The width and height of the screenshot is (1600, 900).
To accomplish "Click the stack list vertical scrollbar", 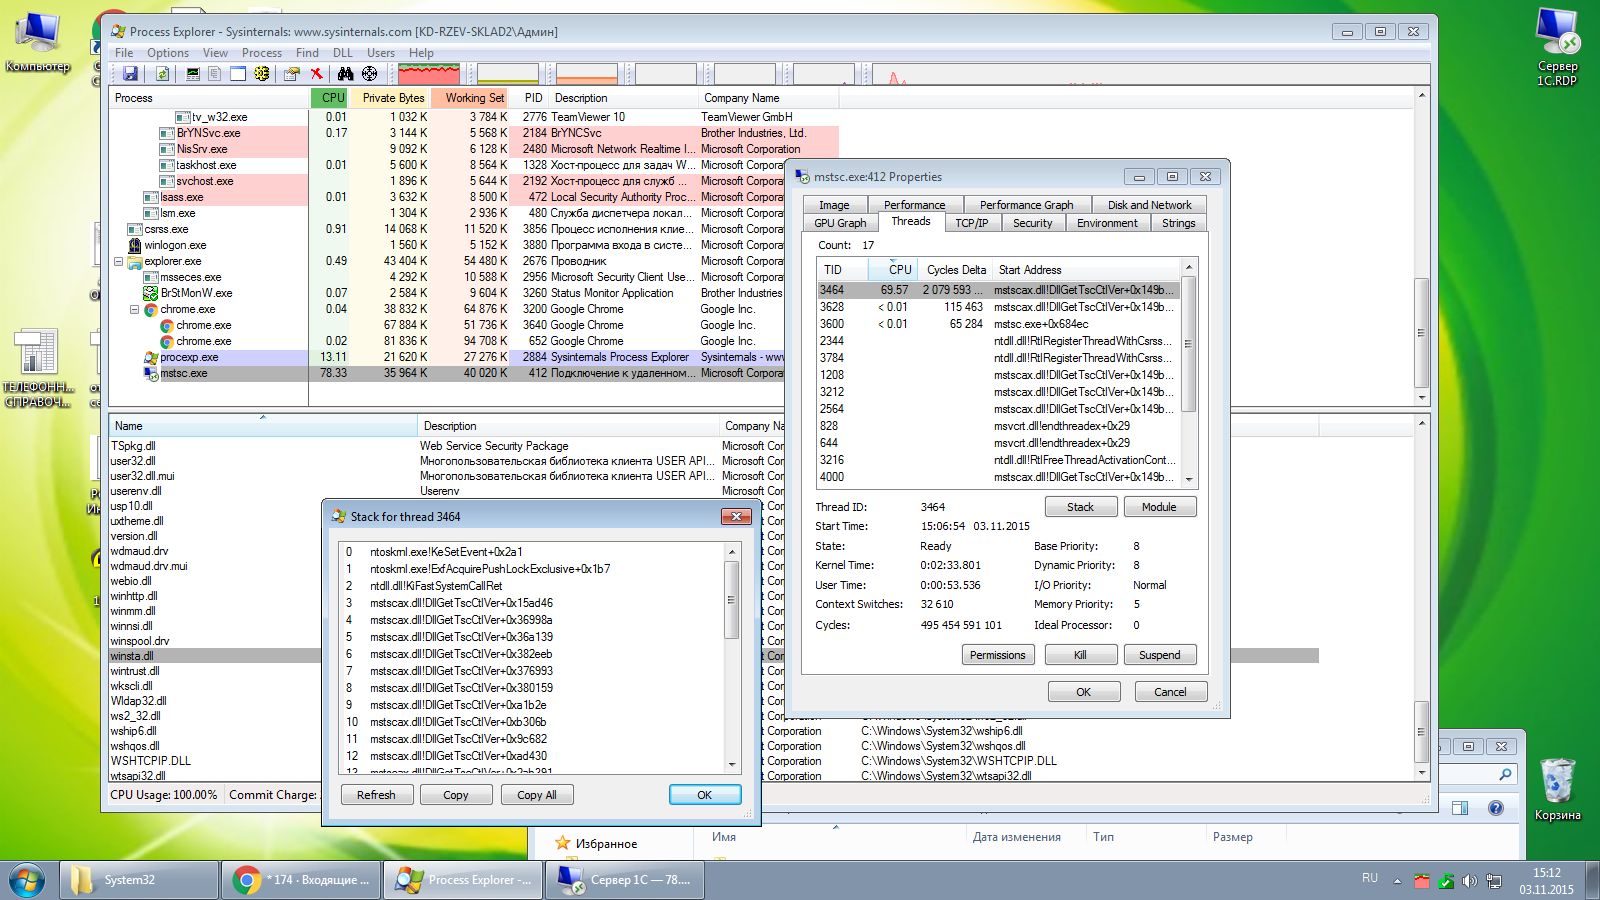I will 732,658.
